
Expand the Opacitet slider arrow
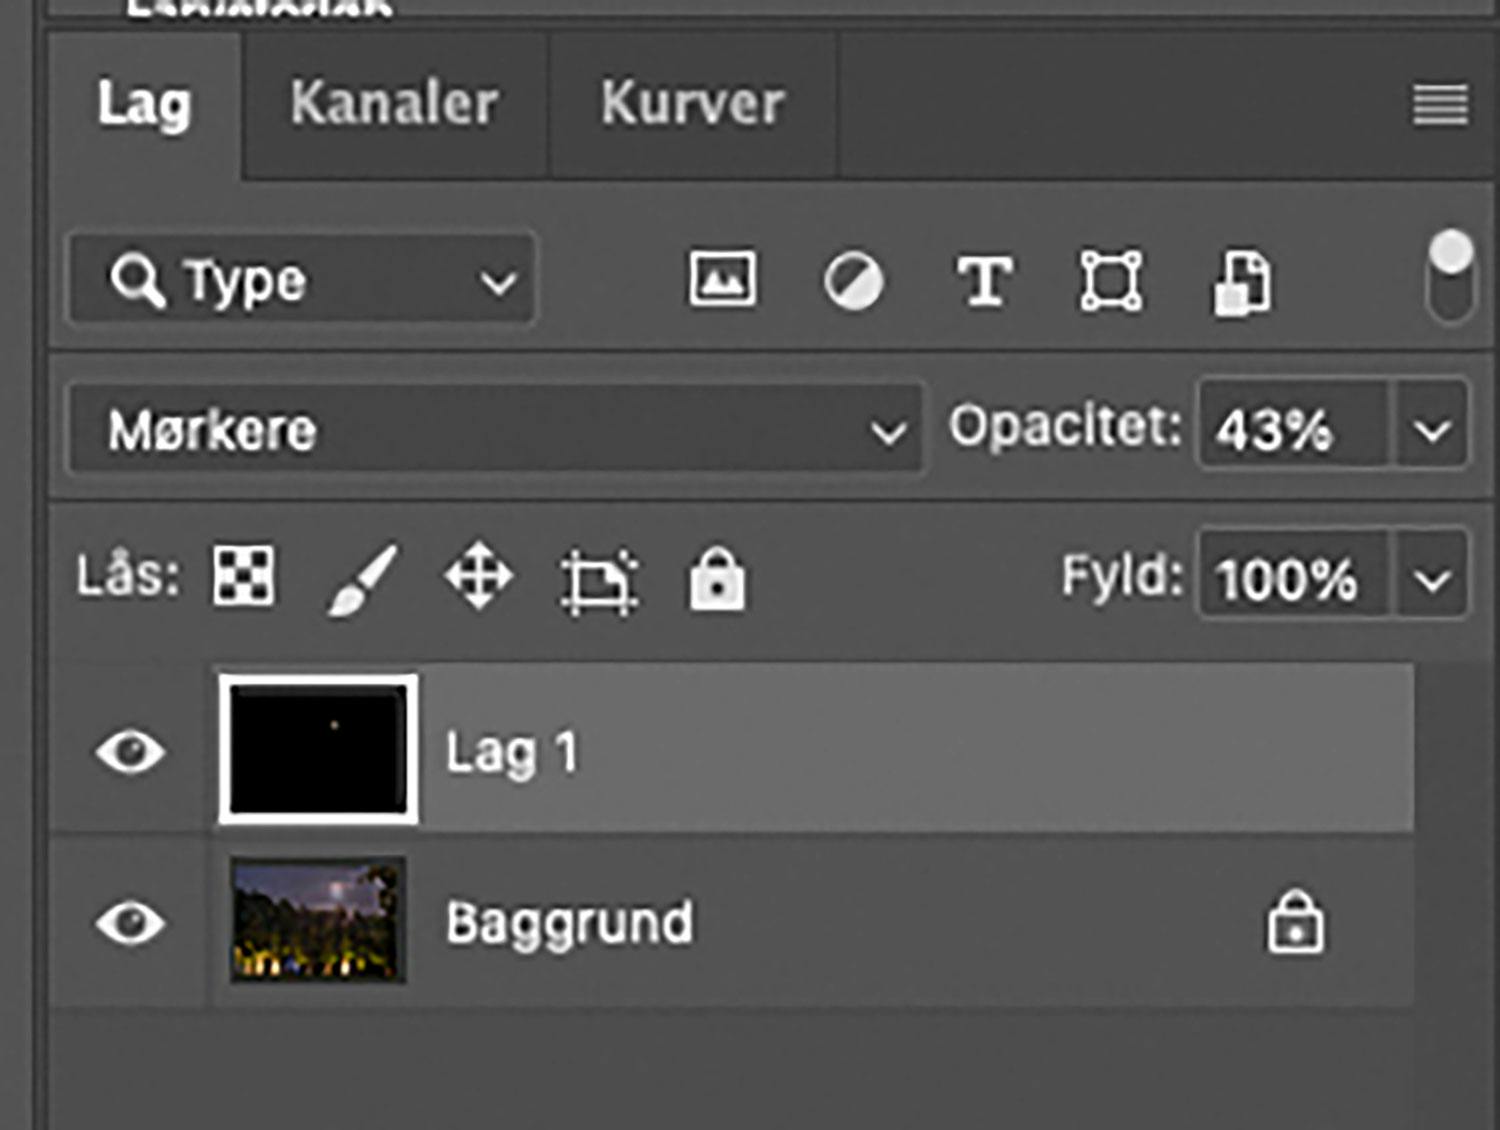(1432, 430)
